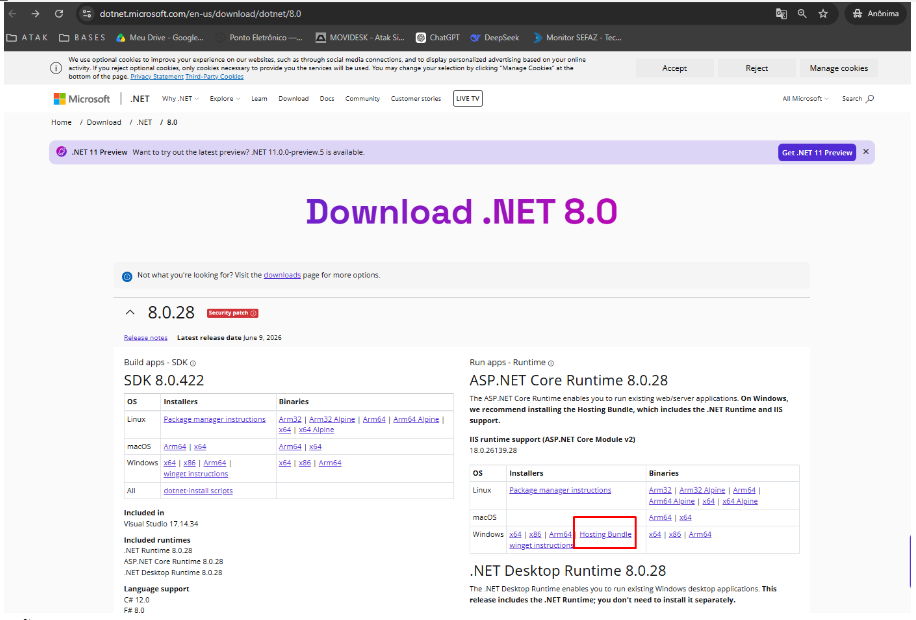This screenshot has width=916, height=620.
Task: Open SDK Linux Package manager instructions
Action: (214, 420)
